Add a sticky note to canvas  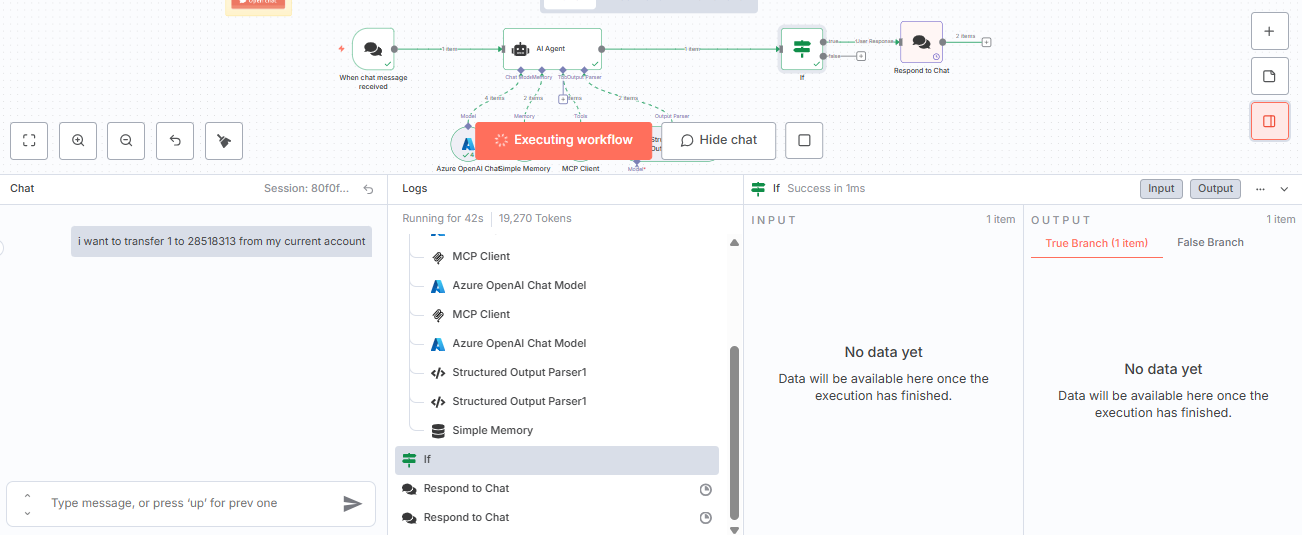tap(1269, 76)
